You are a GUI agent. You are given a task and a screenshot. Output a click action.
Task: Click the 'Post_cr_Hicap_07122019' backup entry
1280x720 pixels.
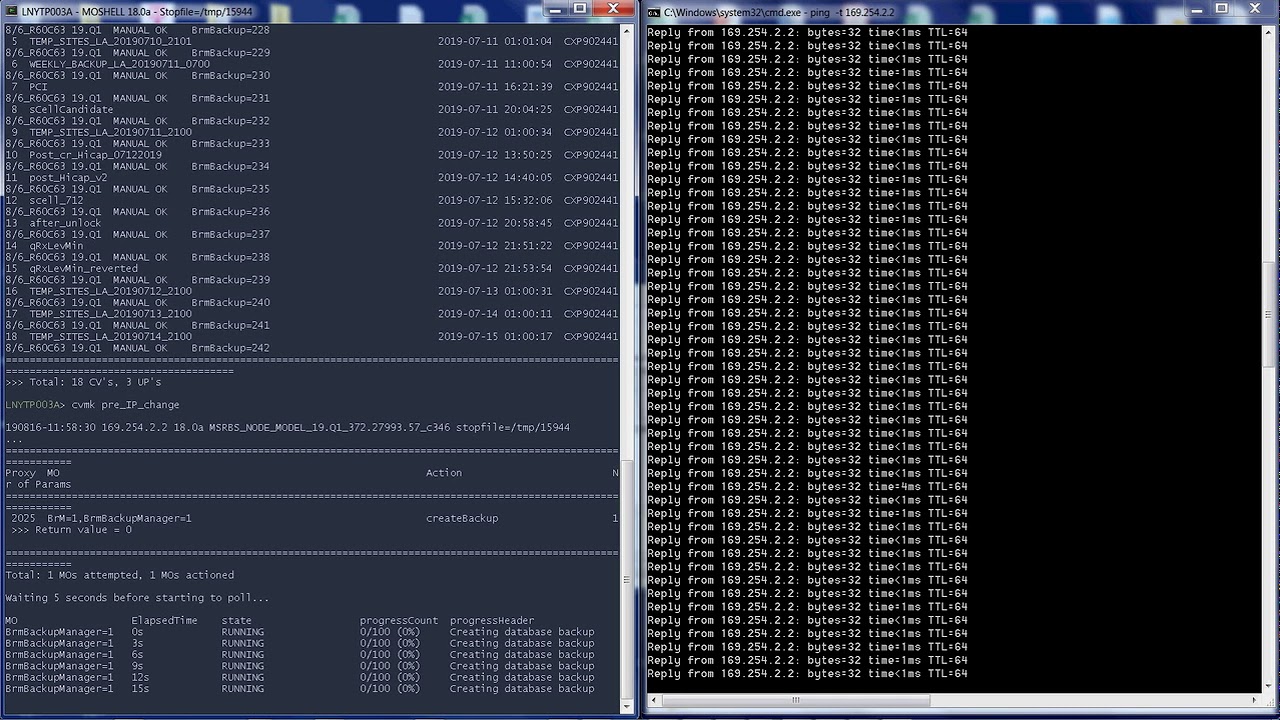pyautogui.click(x=95, y=155)
